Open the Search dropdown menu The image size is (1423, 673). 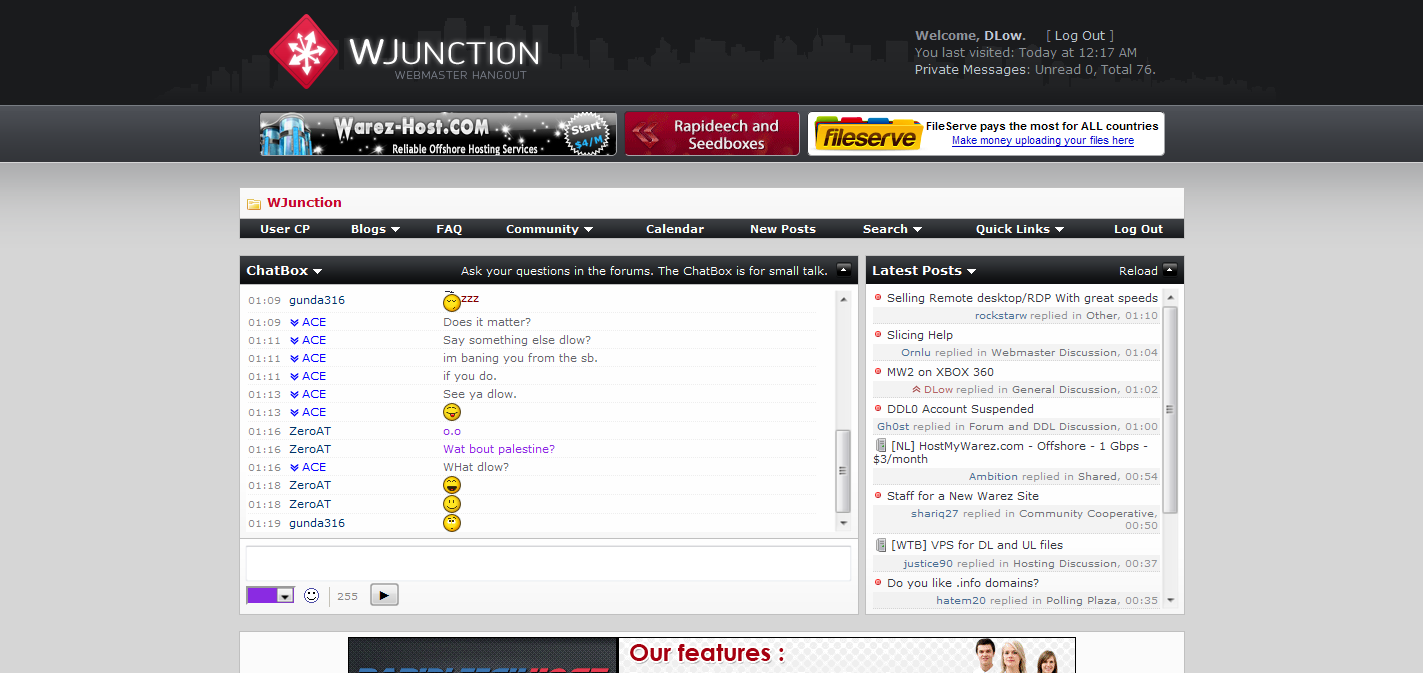click(892, 229)
